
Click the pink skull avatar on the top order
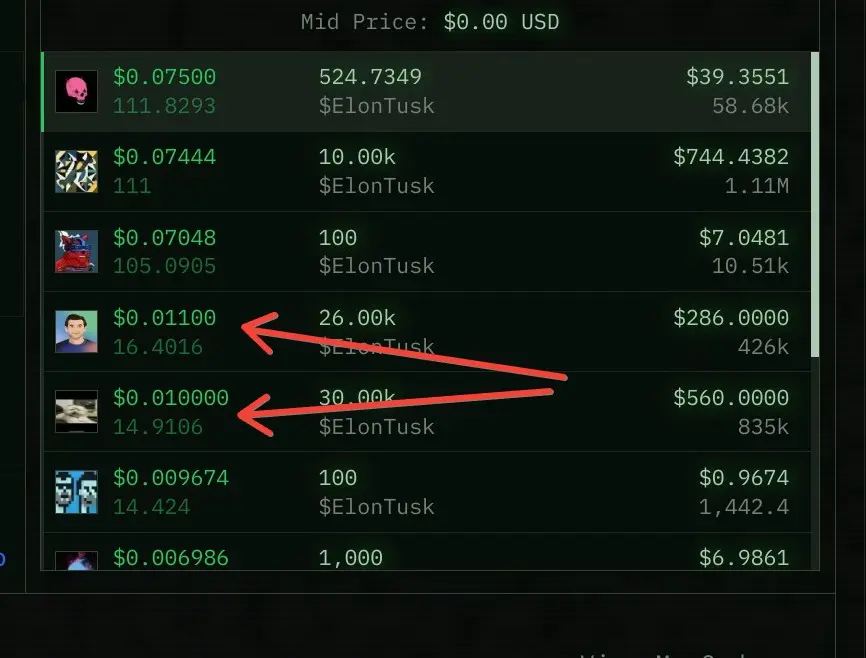[77, 90]
